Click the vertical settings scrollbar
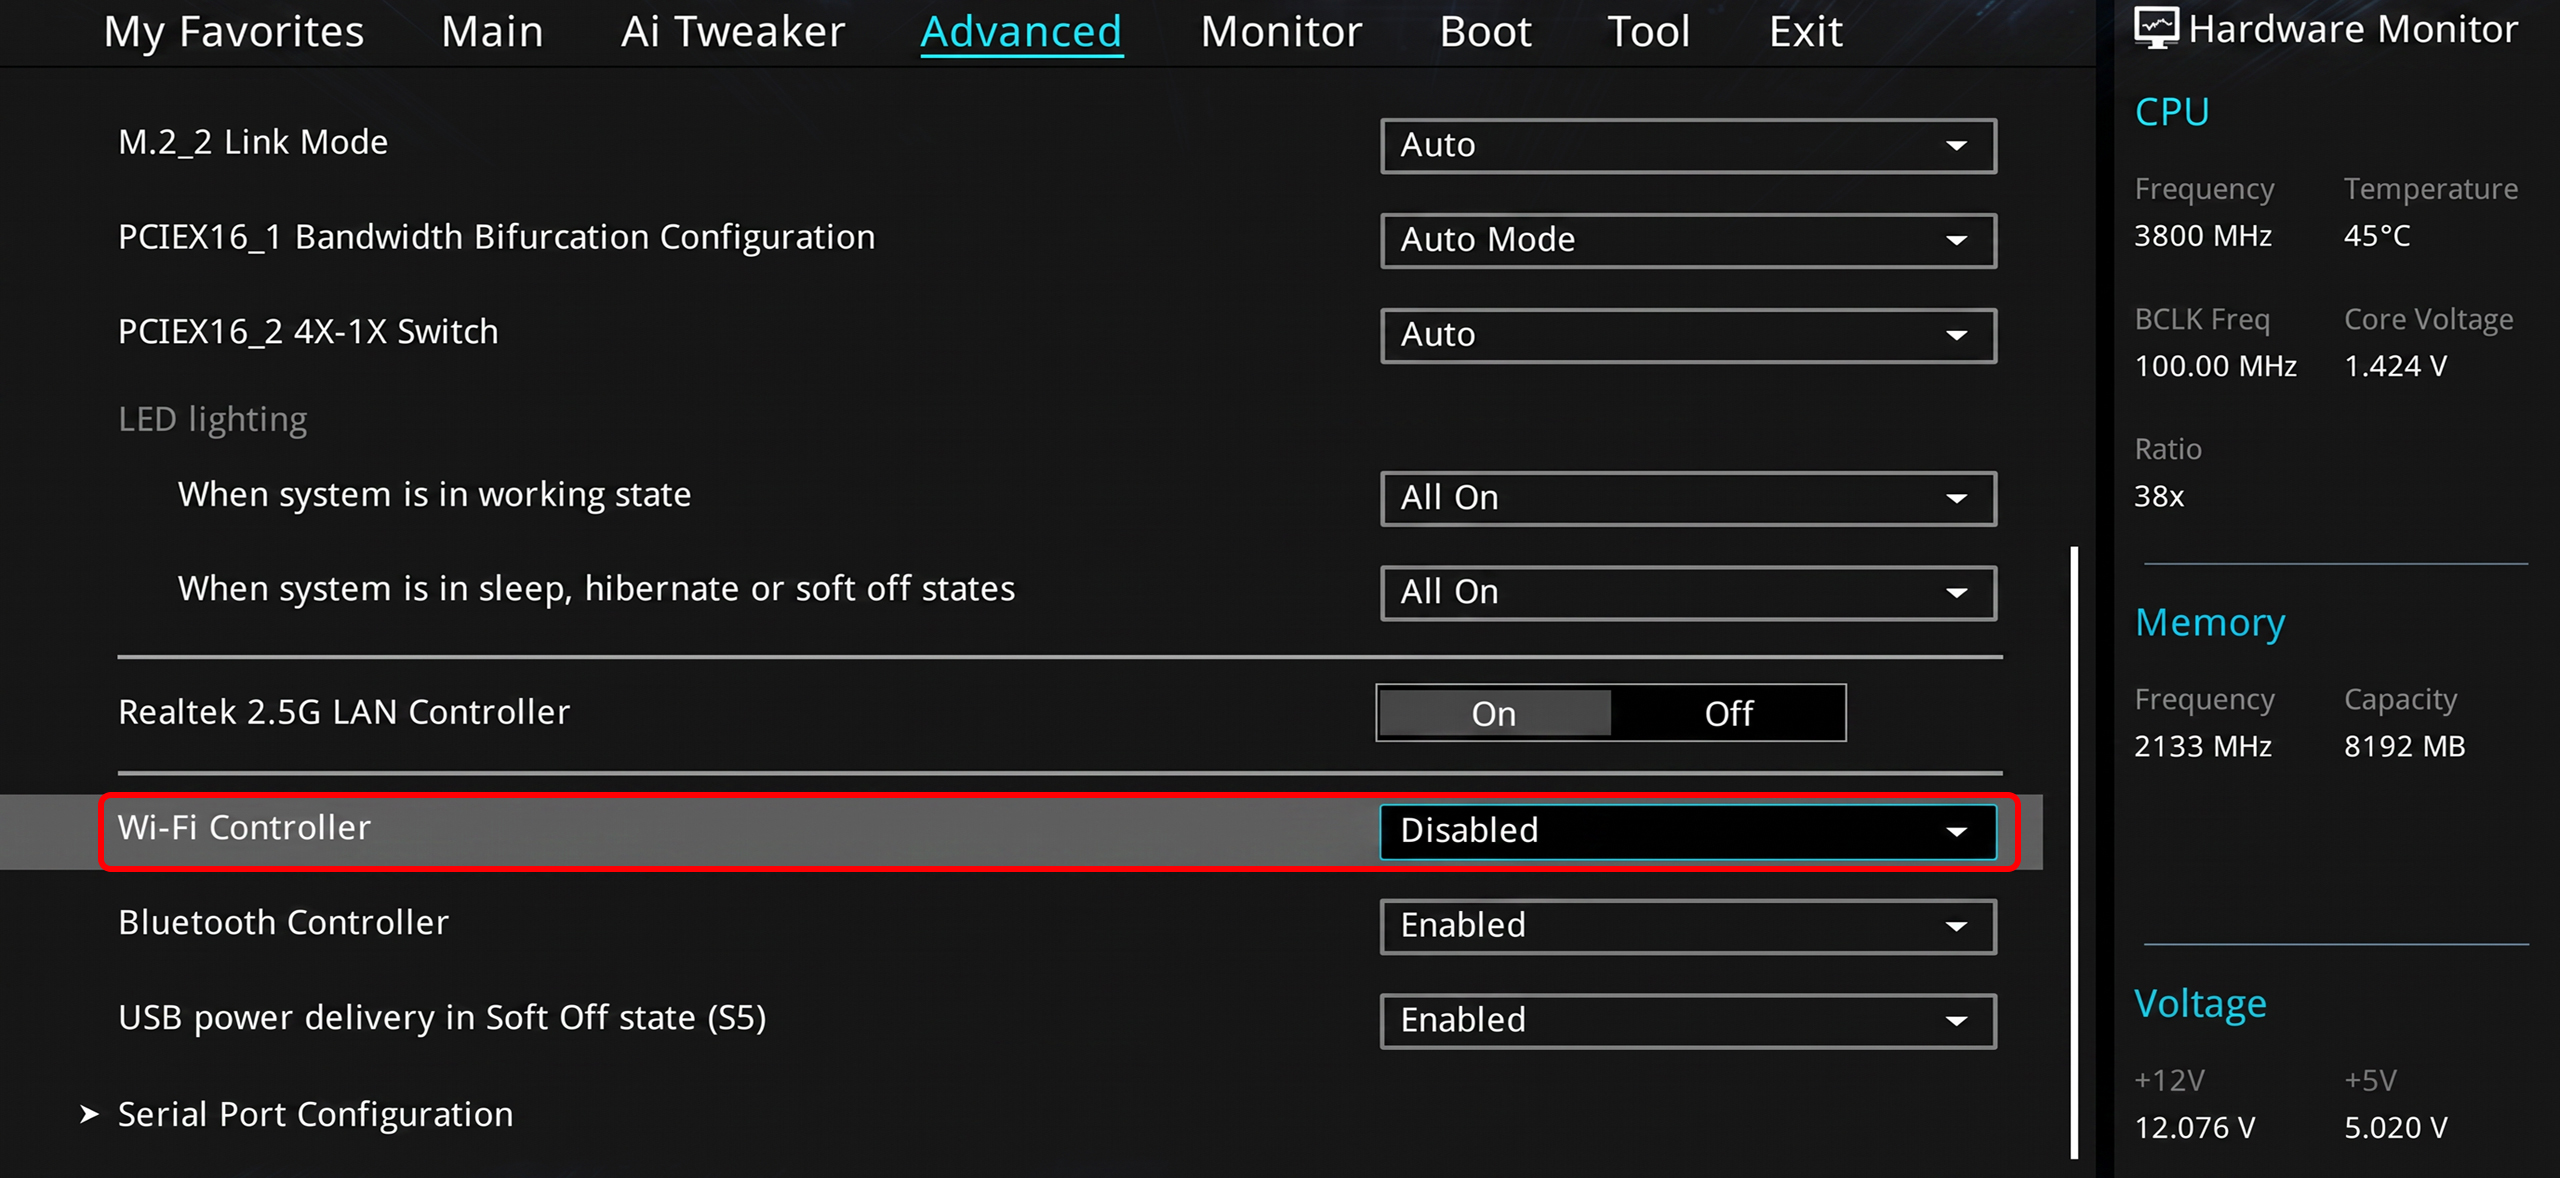 (2074, 852)
